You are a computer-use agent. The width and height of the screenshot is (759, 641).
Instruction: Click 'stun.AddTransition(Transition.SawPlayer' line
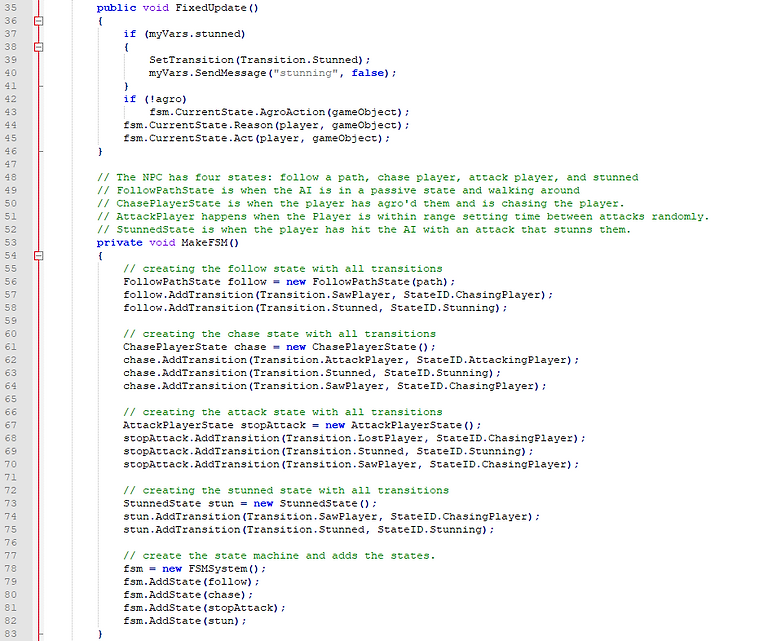click(x=332, y=517)
